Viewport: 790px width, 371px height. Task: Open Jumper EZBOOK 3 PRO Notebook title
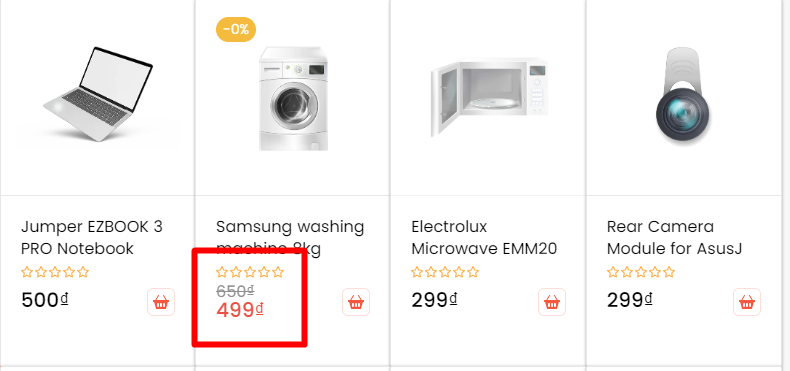(x=92, y=237)
